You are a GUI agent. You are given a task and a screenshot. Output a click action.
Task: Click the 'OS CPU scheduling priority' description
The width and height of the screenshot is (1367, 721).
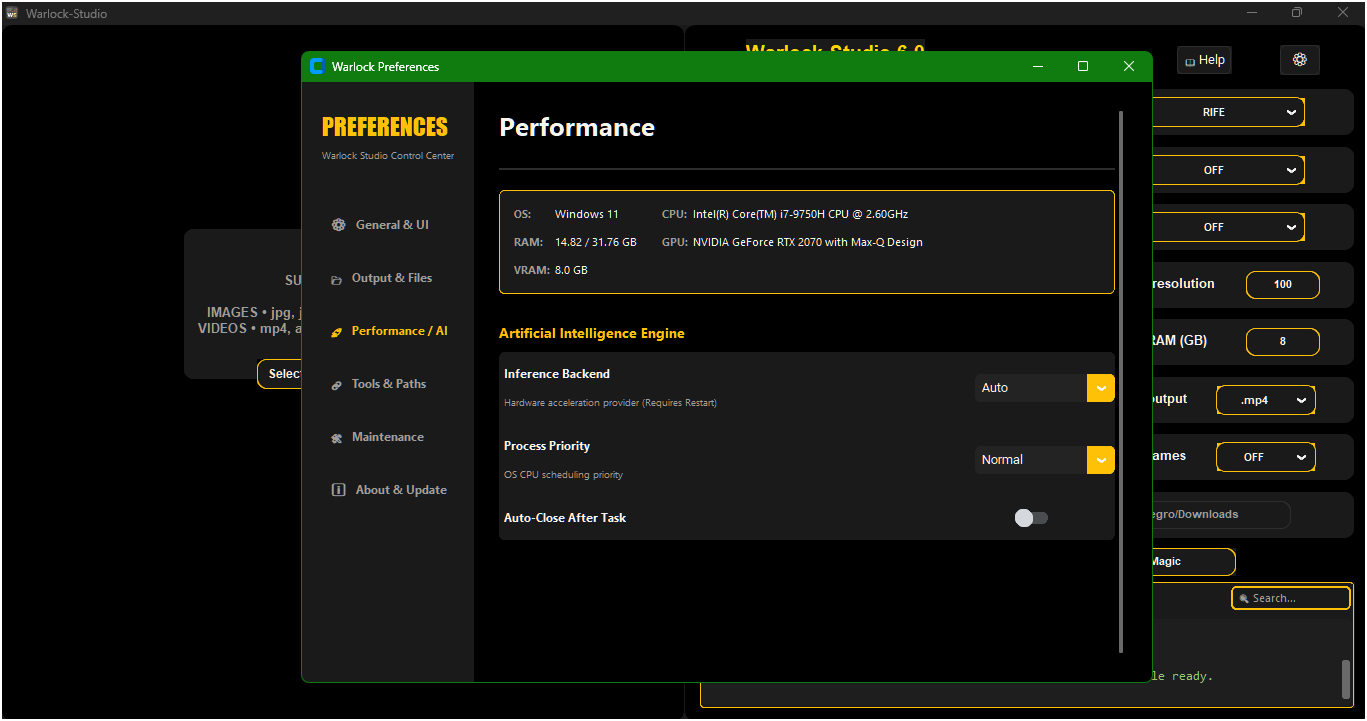click(x=564, y=475)
